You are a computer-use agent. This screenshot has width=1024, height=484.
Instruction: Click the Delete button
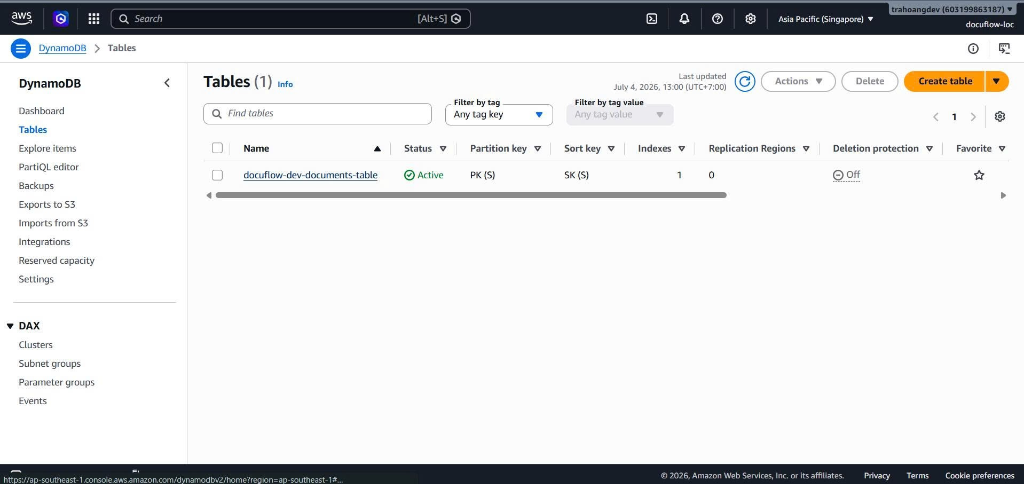pyautogui.click(x=869, y=81)
